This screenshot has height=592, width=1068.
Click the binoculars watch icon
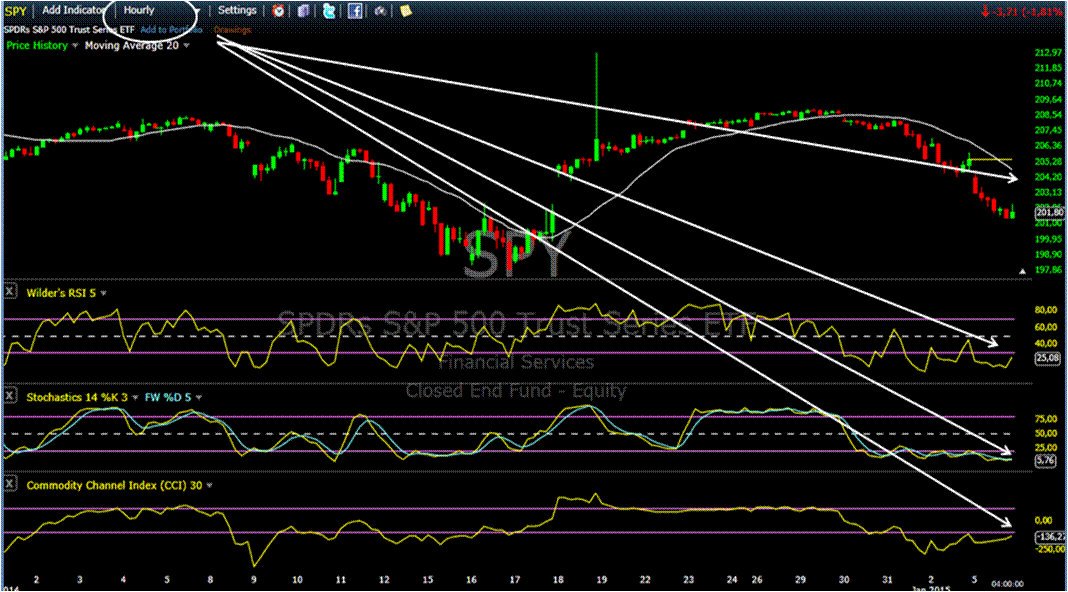pyautogui.click(x=380, y=11)
